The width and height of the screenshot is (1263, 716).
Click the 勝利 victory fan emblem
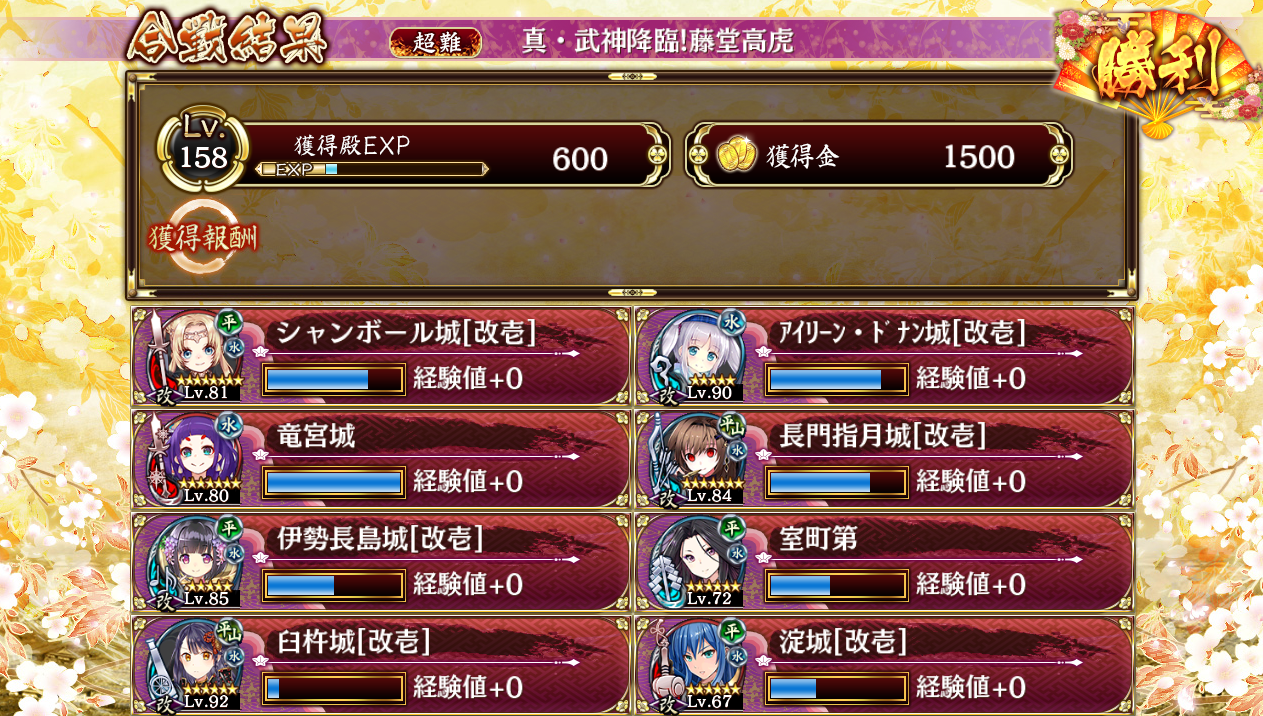[1155, 70]
